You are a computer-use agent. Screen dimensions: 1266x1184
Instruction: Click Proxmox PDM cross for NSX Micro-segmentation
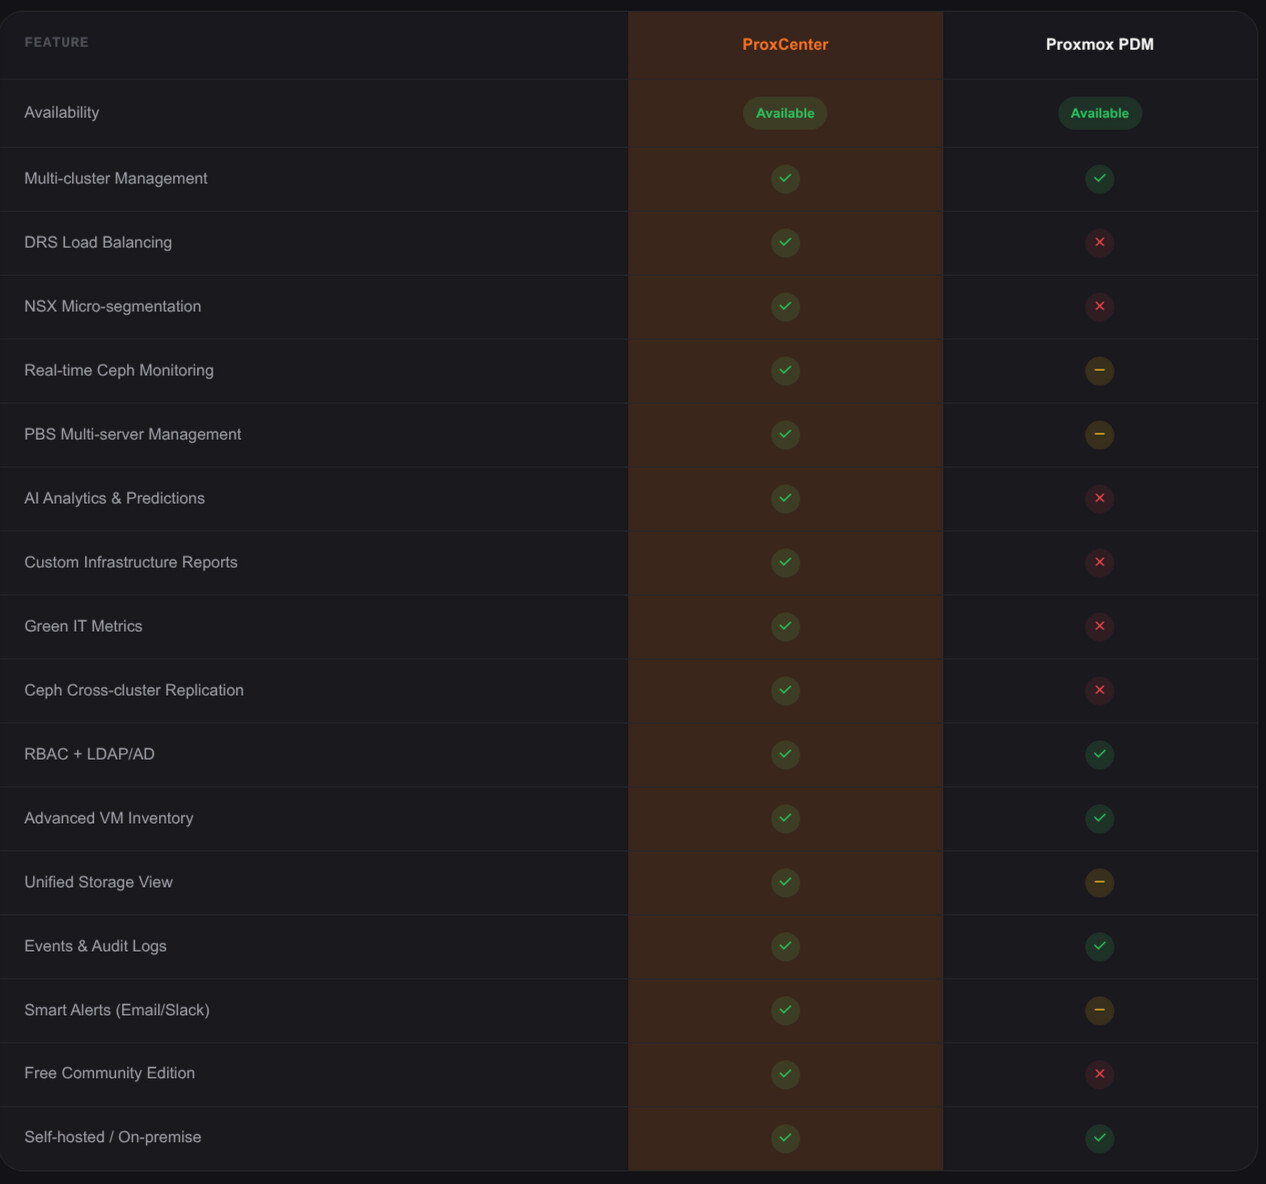(1099, 306)
